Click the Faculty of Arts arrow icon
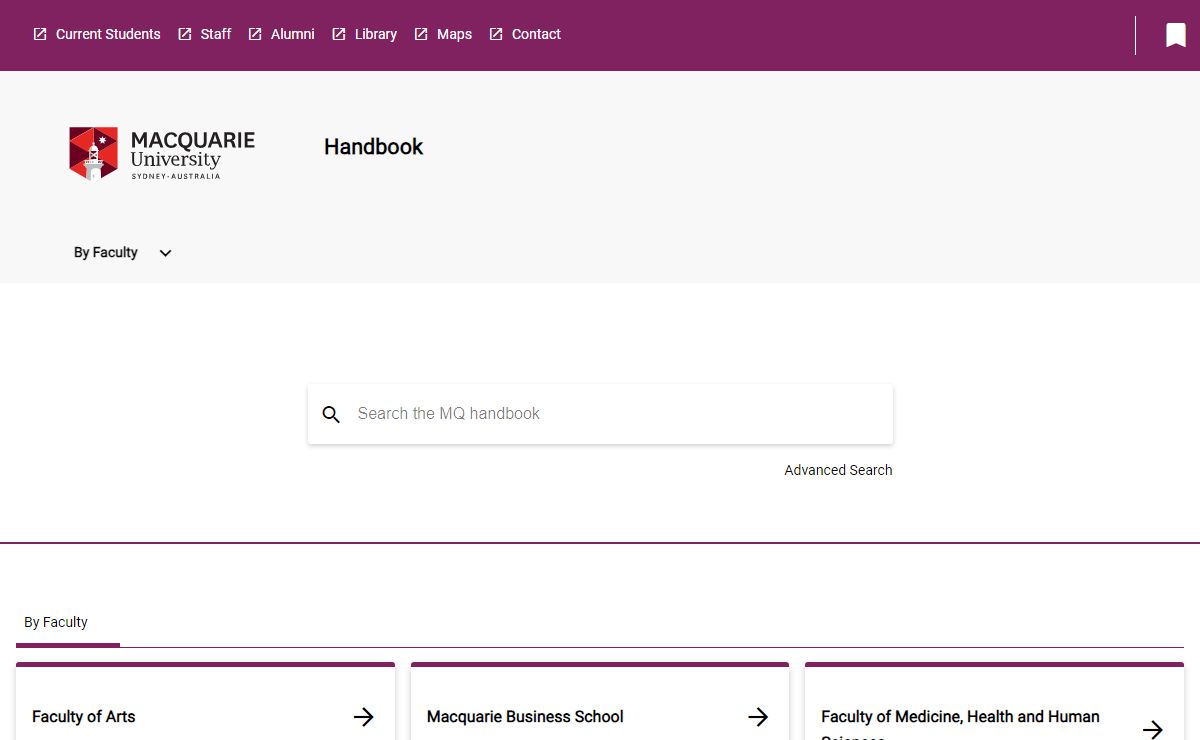1200x740 pixels. 364,717
